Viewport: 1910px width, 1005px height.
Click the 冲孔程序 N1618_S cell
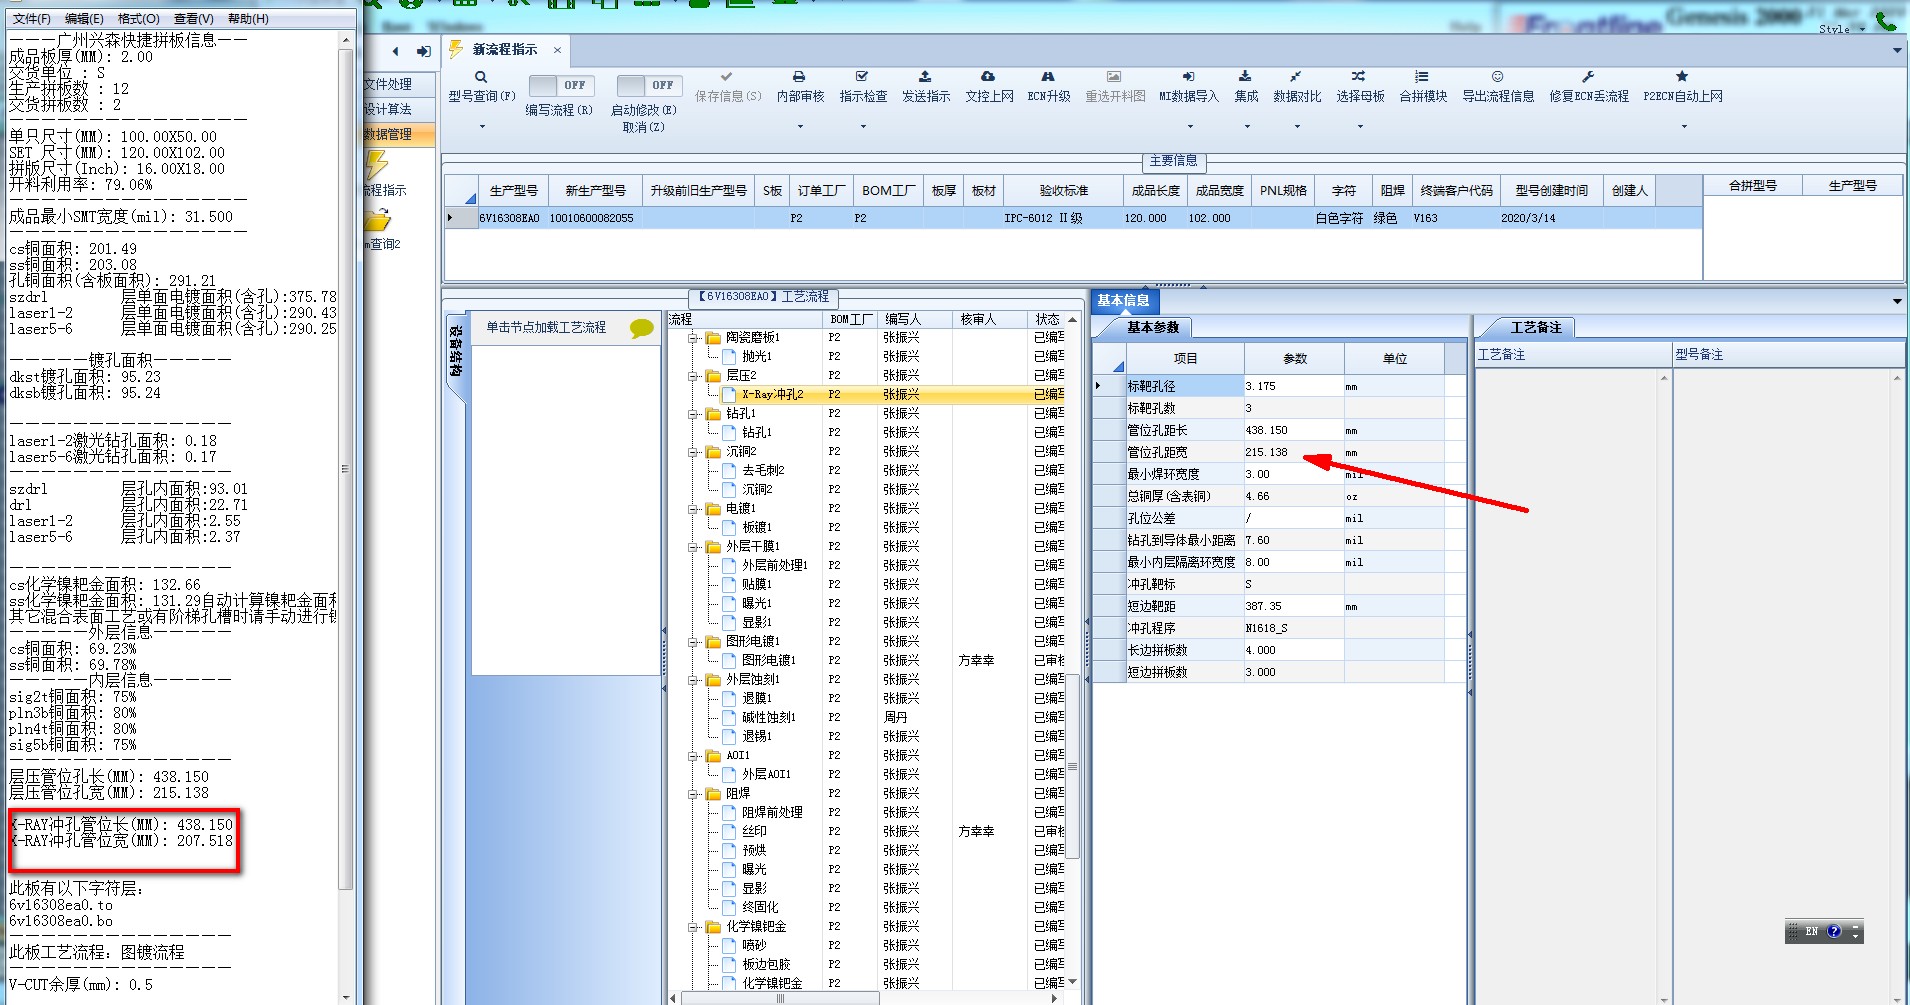pyautogui.click(x=1294, y=628)
